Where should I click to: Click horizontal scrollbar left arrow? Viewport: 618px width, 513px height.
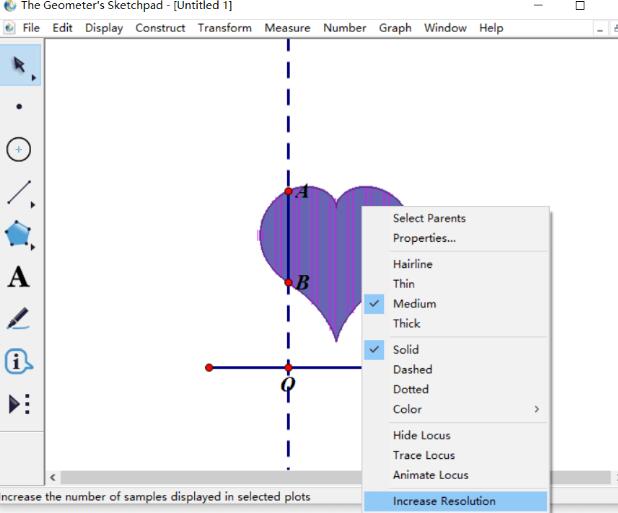pos(53,478)
